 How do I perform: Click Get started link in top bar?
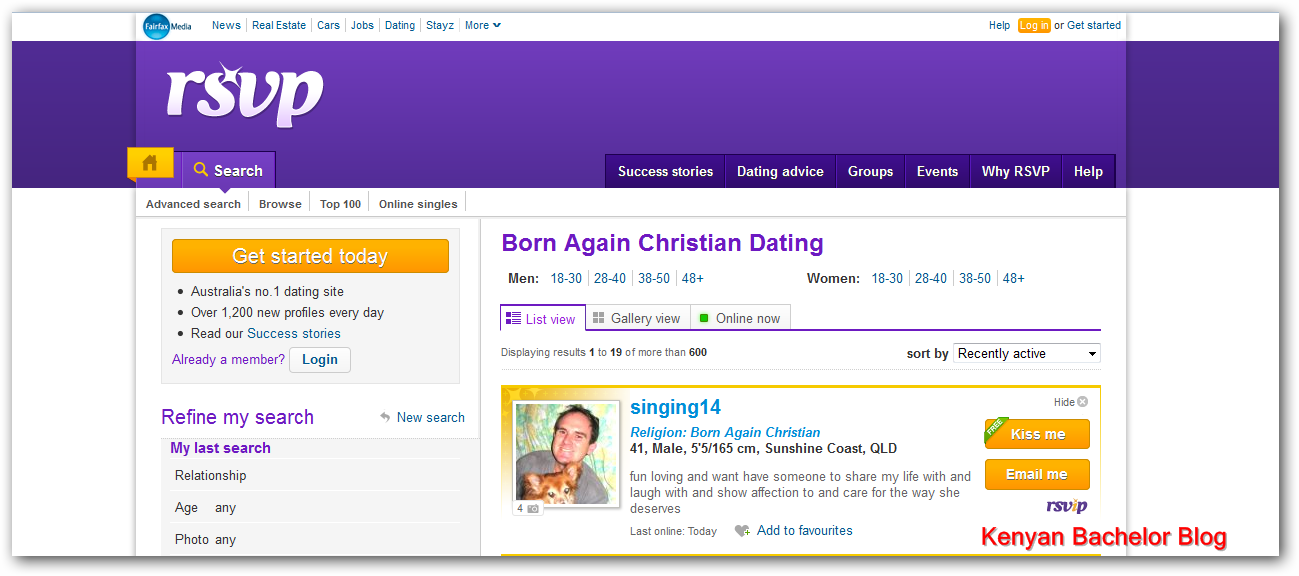click(1094, 25)
